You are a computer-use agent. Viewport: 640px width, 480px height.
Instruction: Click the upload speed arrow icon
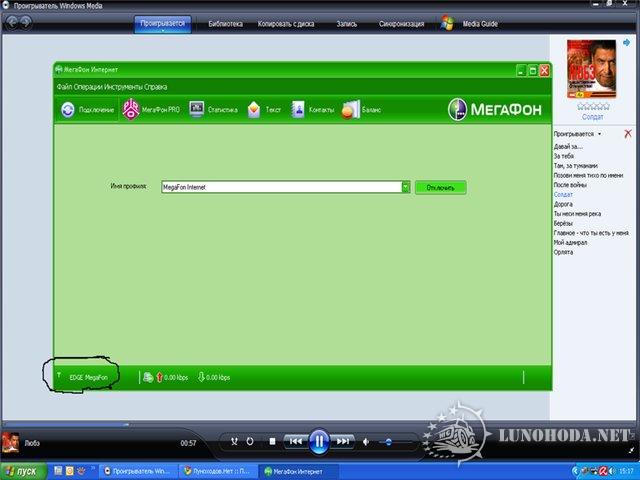[x=159, y=377]
